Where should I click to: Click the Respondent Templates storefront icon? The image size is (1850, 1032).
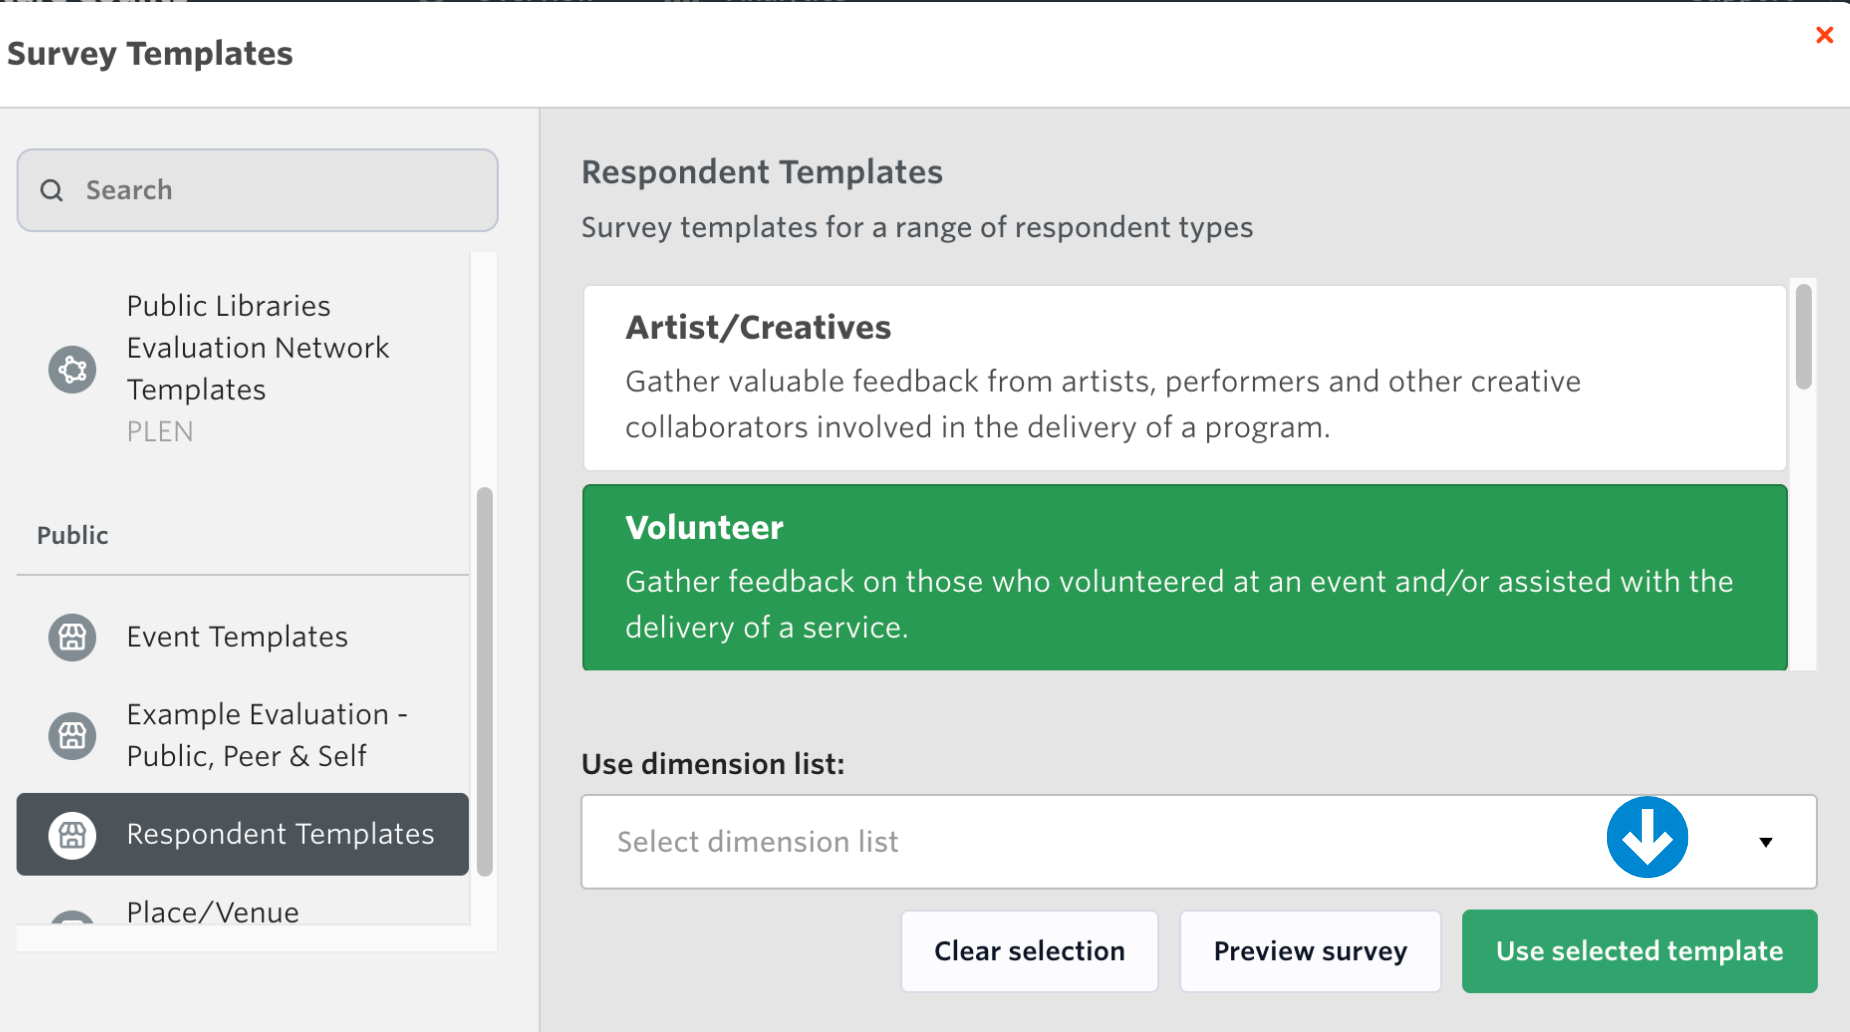click(72, 834)
